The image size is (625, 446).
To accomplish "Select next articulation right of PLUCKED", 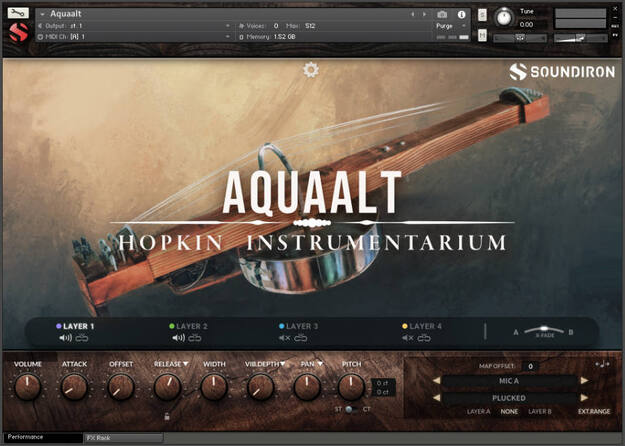I will pyautogui.click(x=584, y=397).
